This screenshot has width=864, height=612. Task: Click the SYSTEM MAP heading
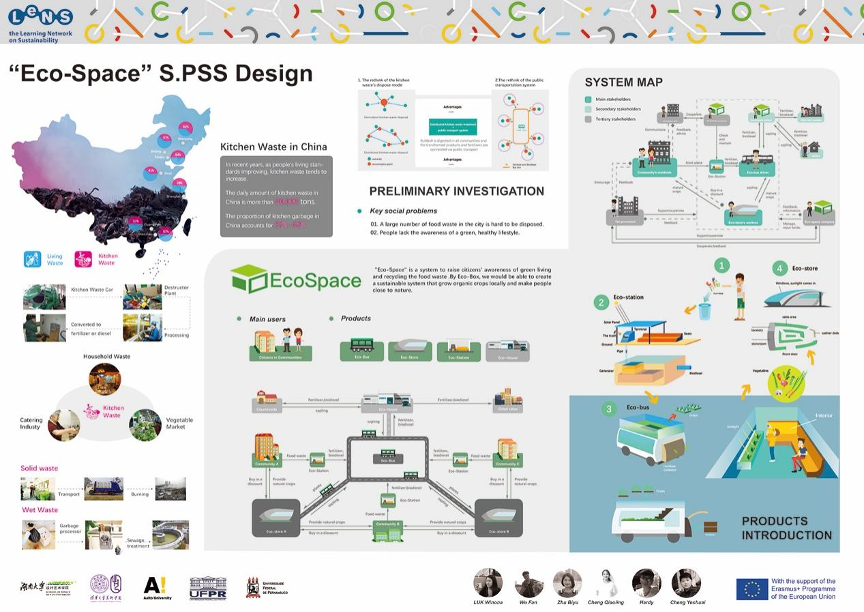click(623, 82)
